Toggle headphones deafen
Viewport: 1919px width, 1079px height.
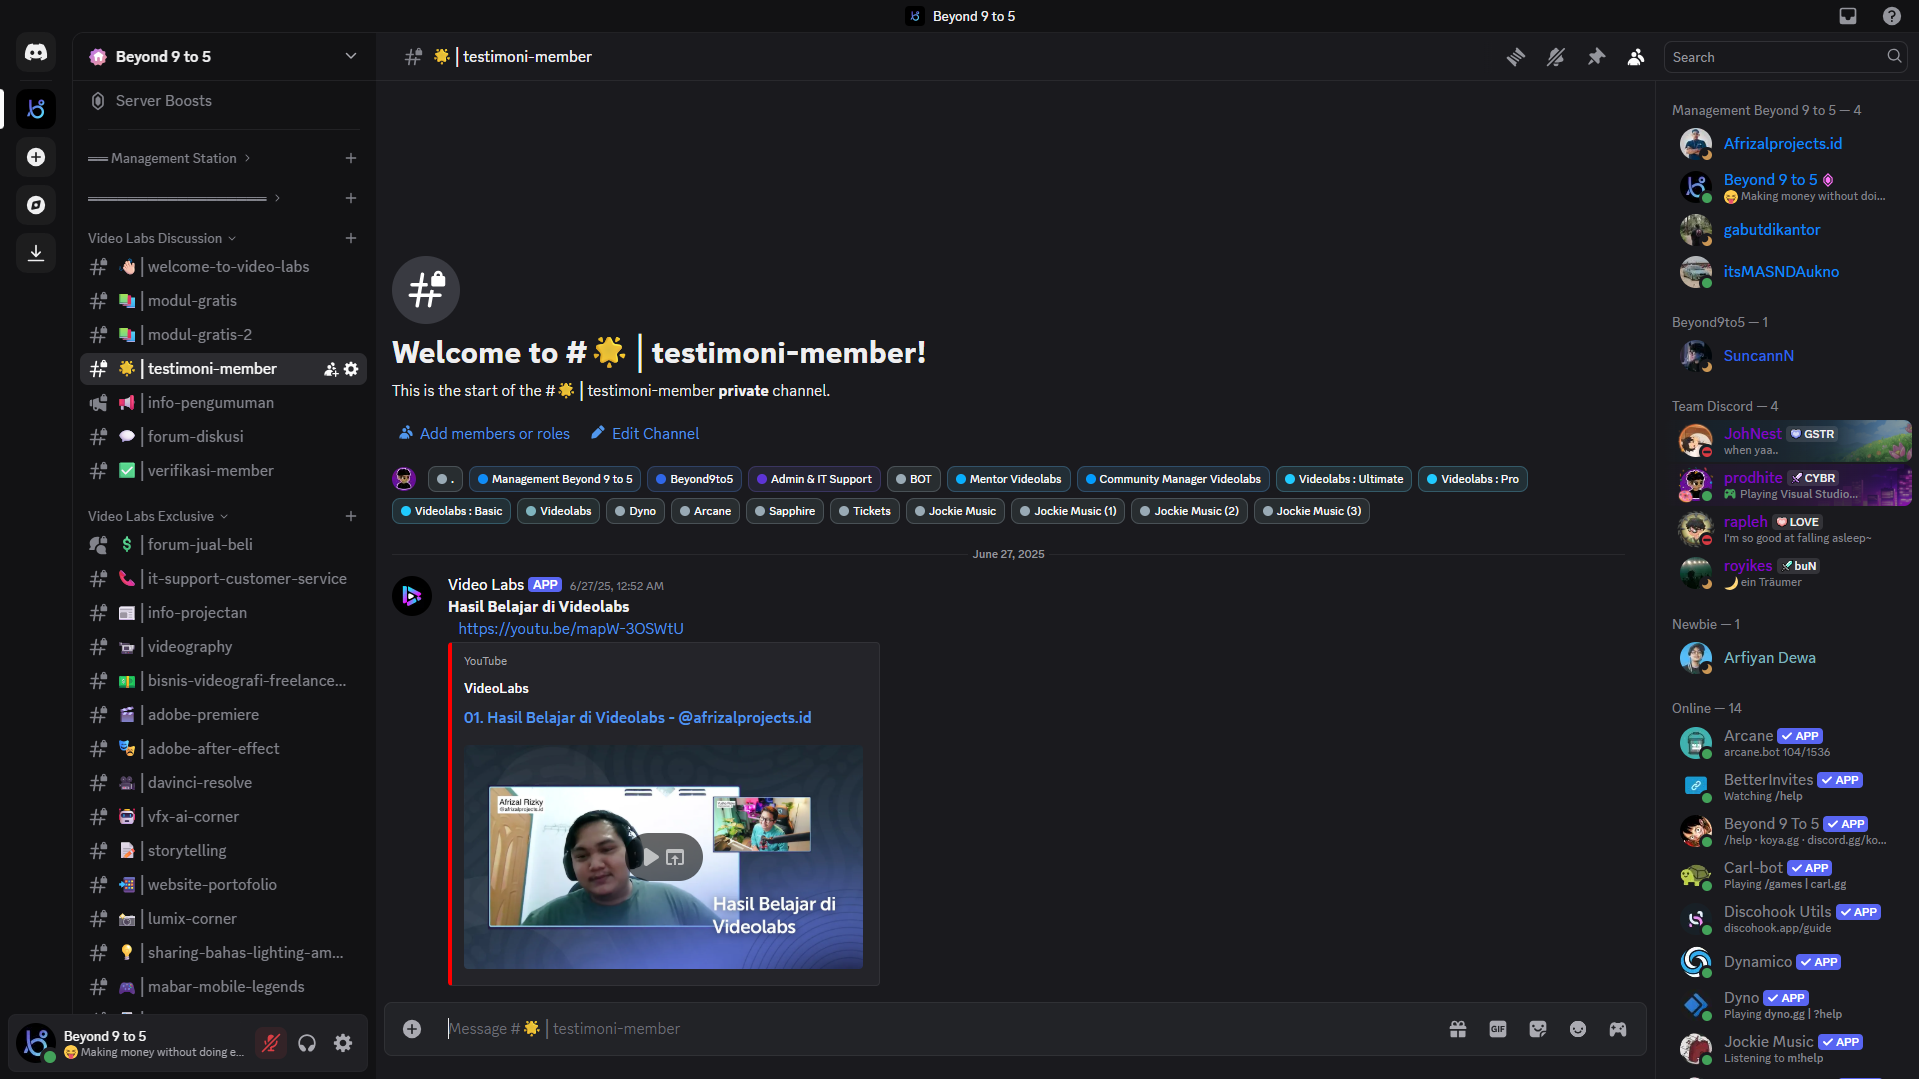pyautogui.click(x=307, y=1043)
